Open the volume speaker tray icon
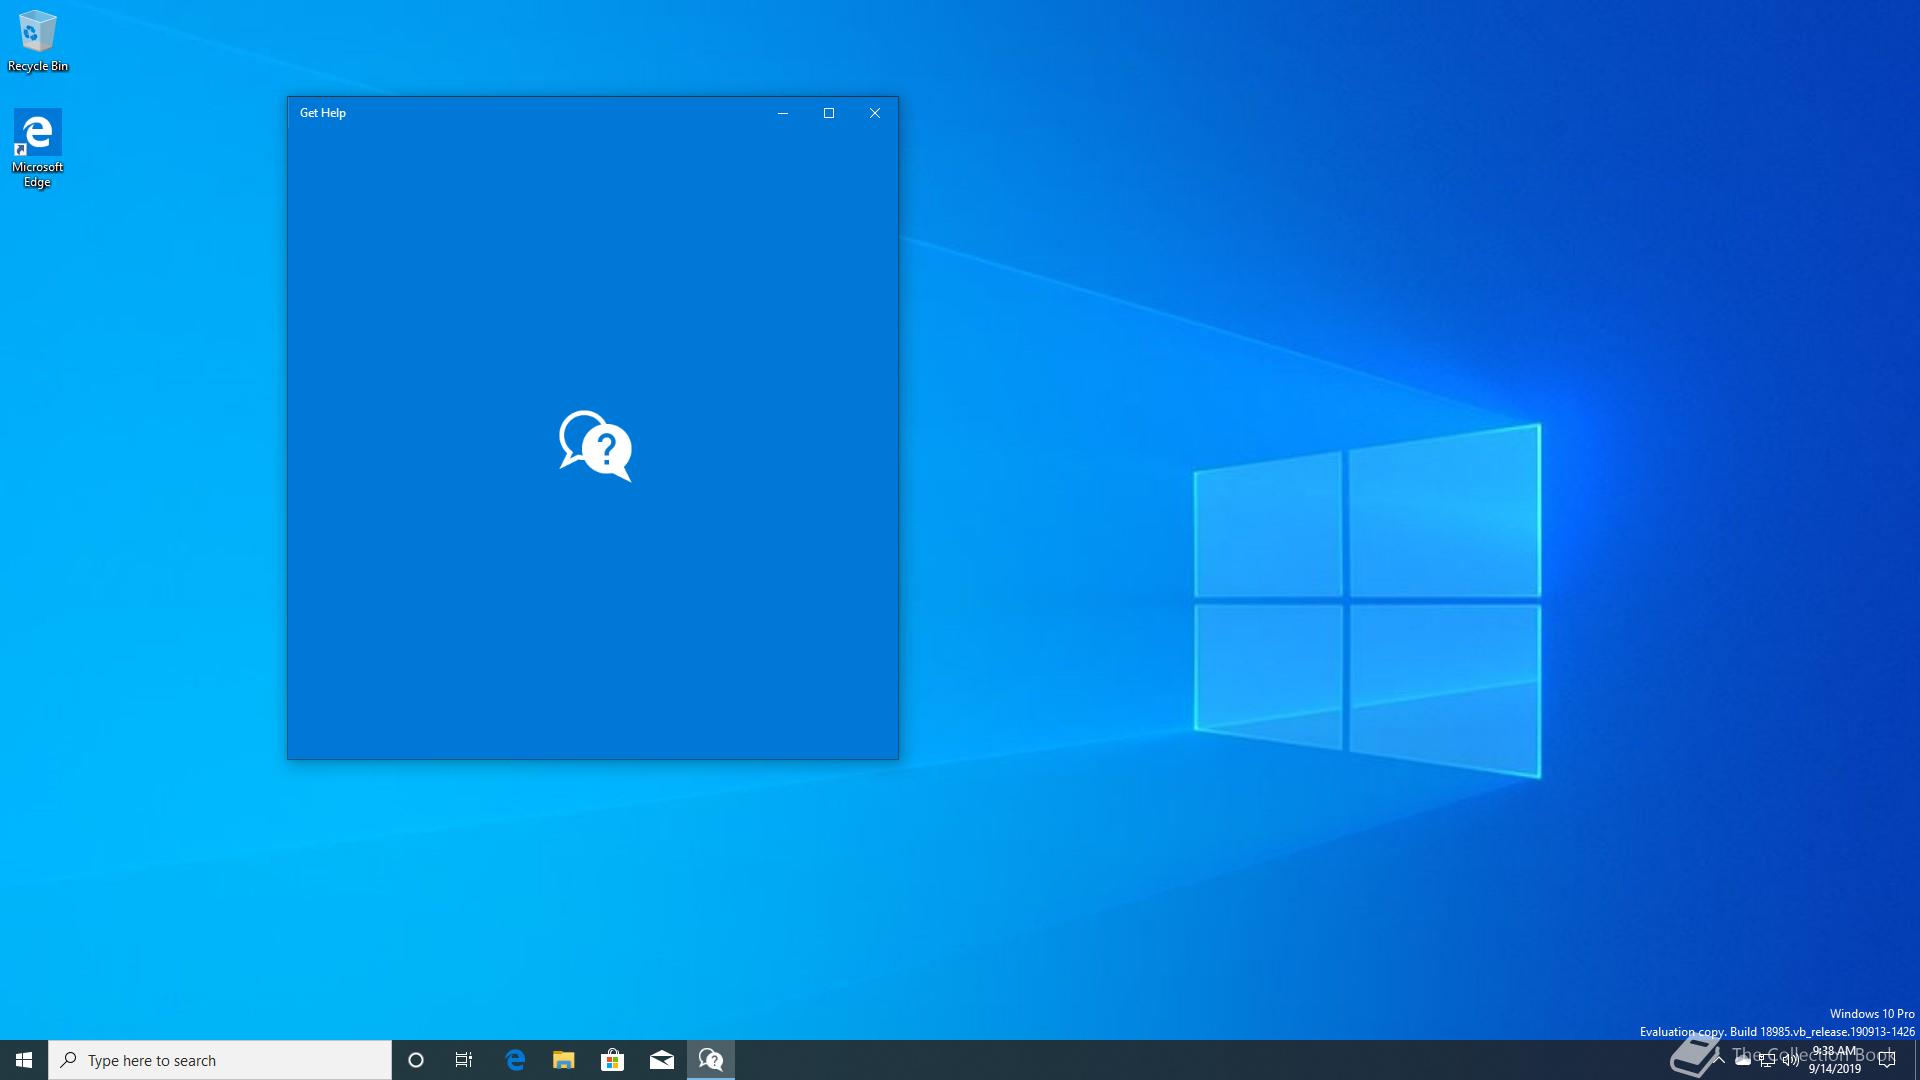This screenshot has height=1080, width=1920. (1791, 1060)
